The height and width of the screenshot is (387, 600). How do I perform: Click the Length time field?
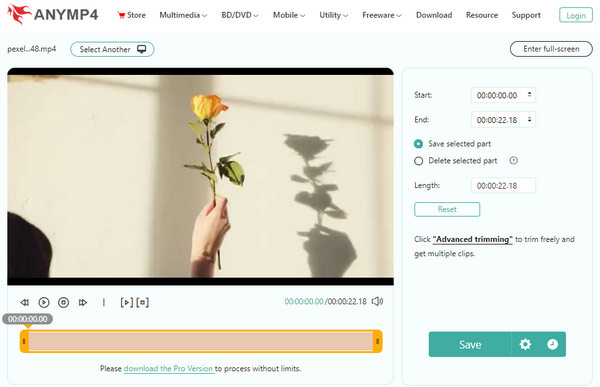pyautogui.click(x=503, y=186)
